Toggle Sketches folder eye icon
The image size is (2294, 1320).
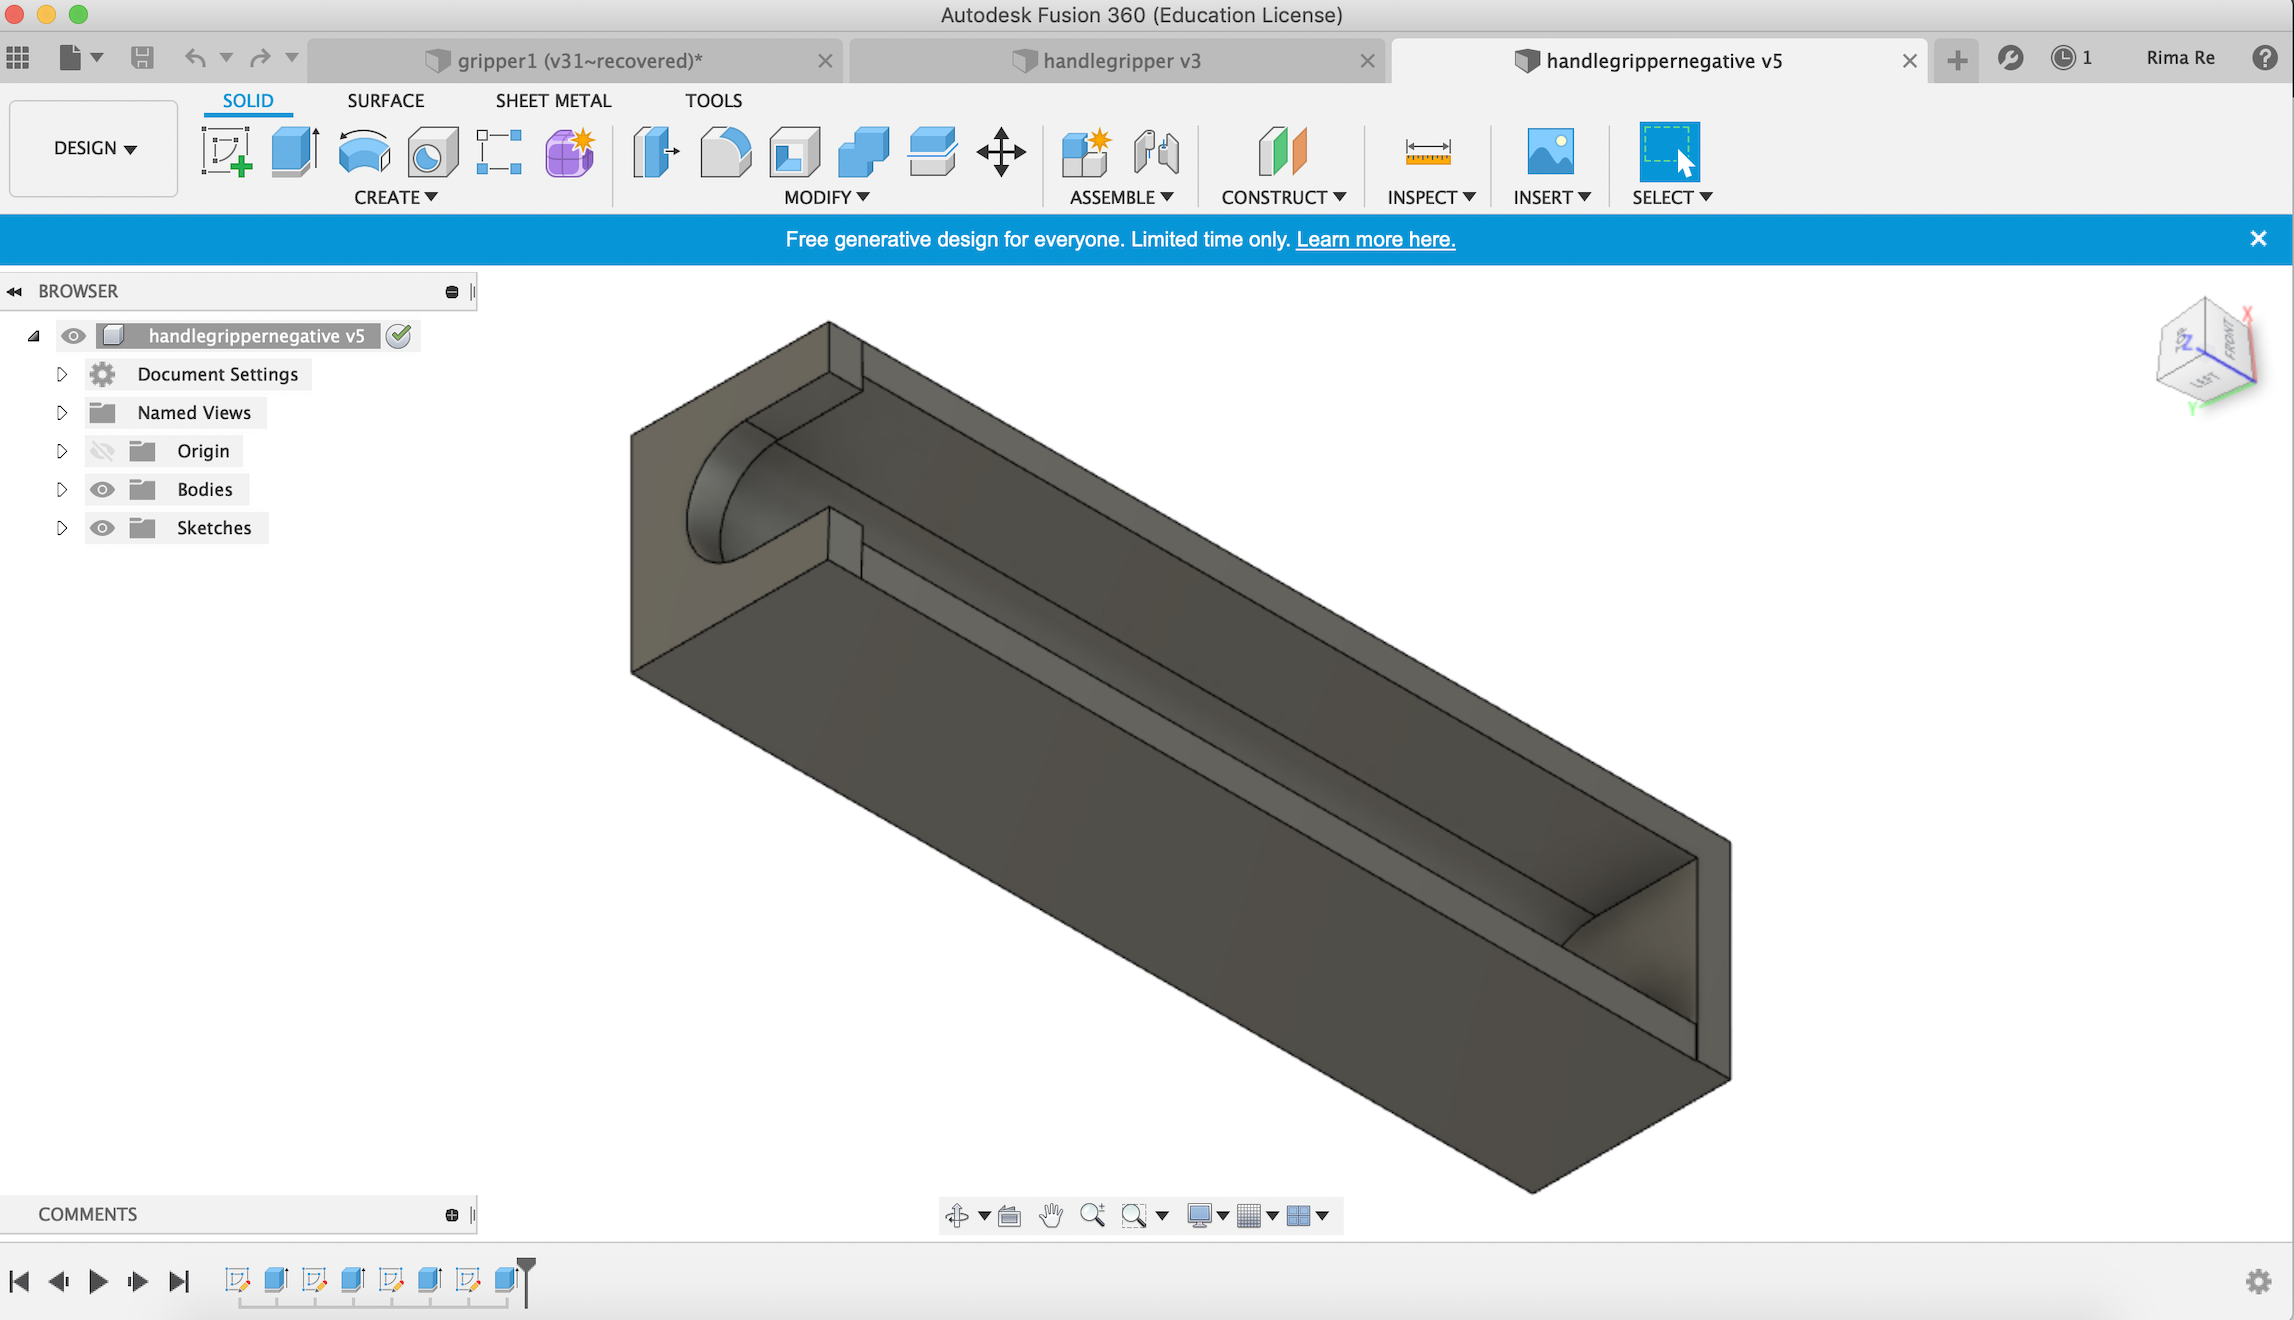click(x=102, y=528)
